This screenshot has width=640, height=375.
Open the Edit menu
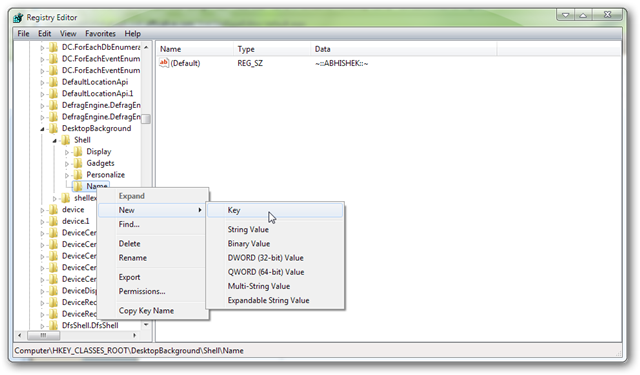(44, 33)
